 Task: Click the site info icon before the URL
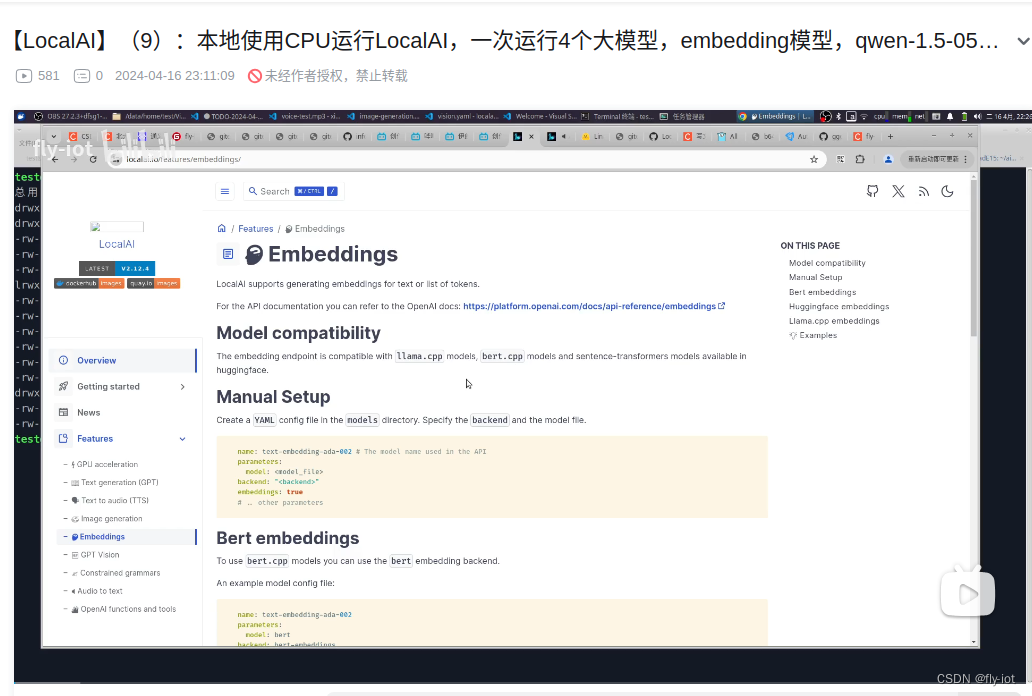(x=116, y=159)
